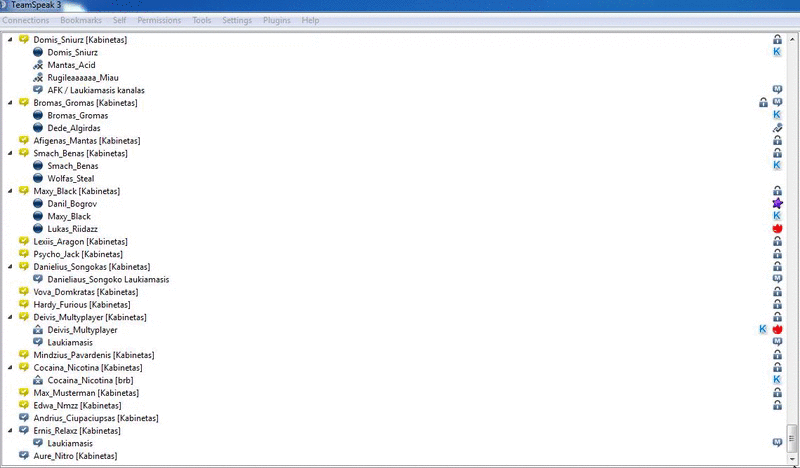
Task: Select channel Mindzius_Pavardenis [Kabinetas]
Action: coord(94,355)
